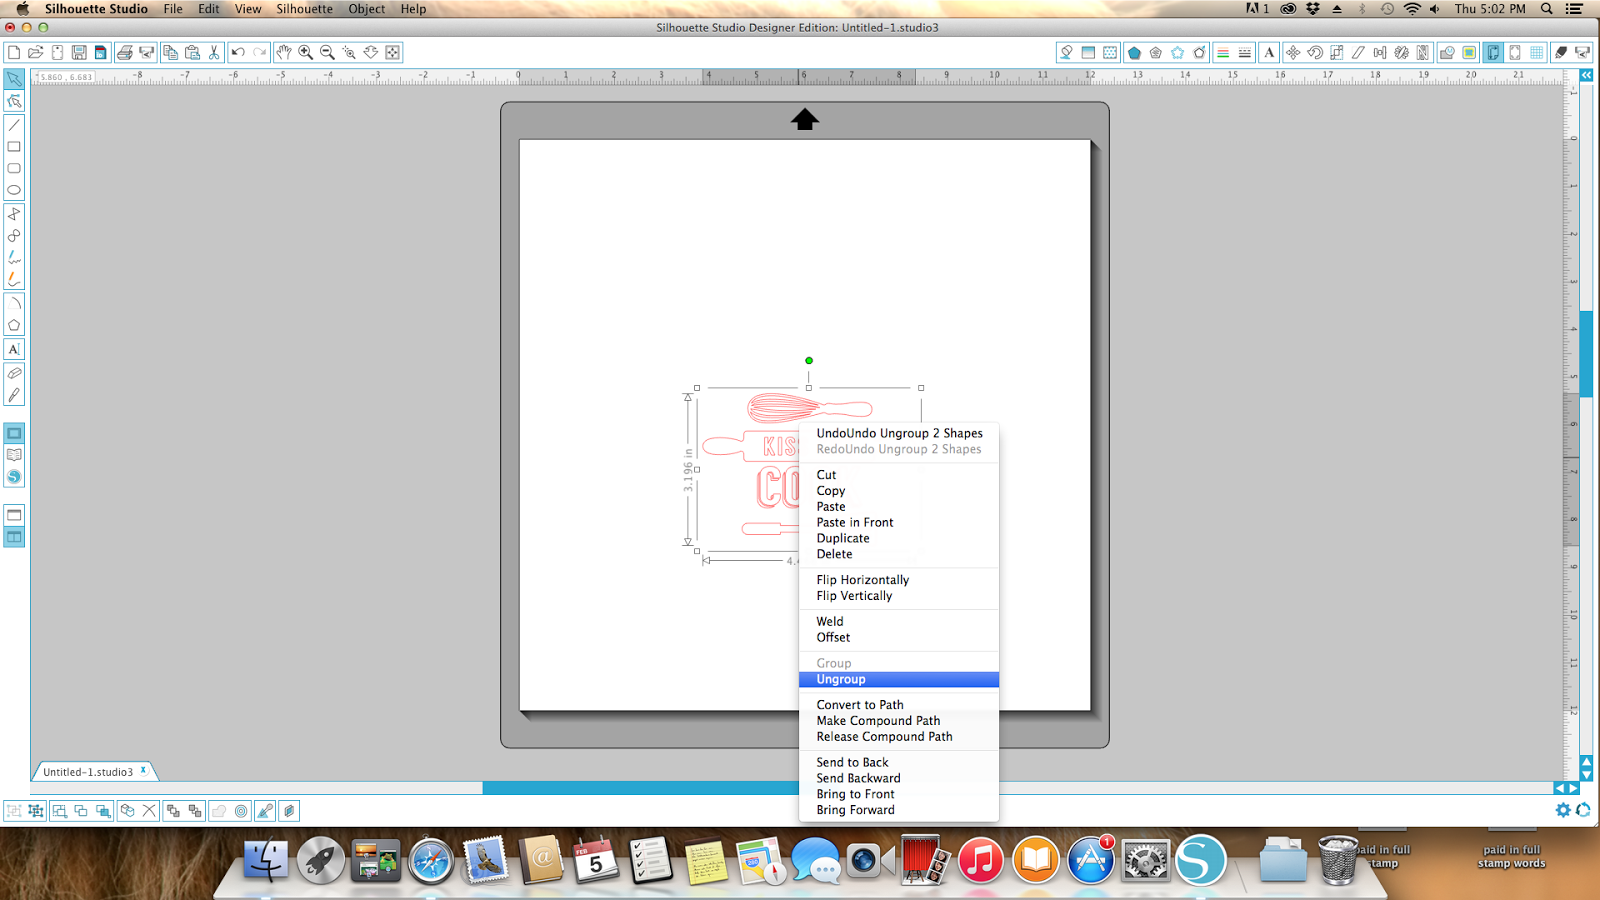This screenshot has height=900, width=1600.
Task: Click the Zoom Out magnifier icon
Action: coord(327,52)
